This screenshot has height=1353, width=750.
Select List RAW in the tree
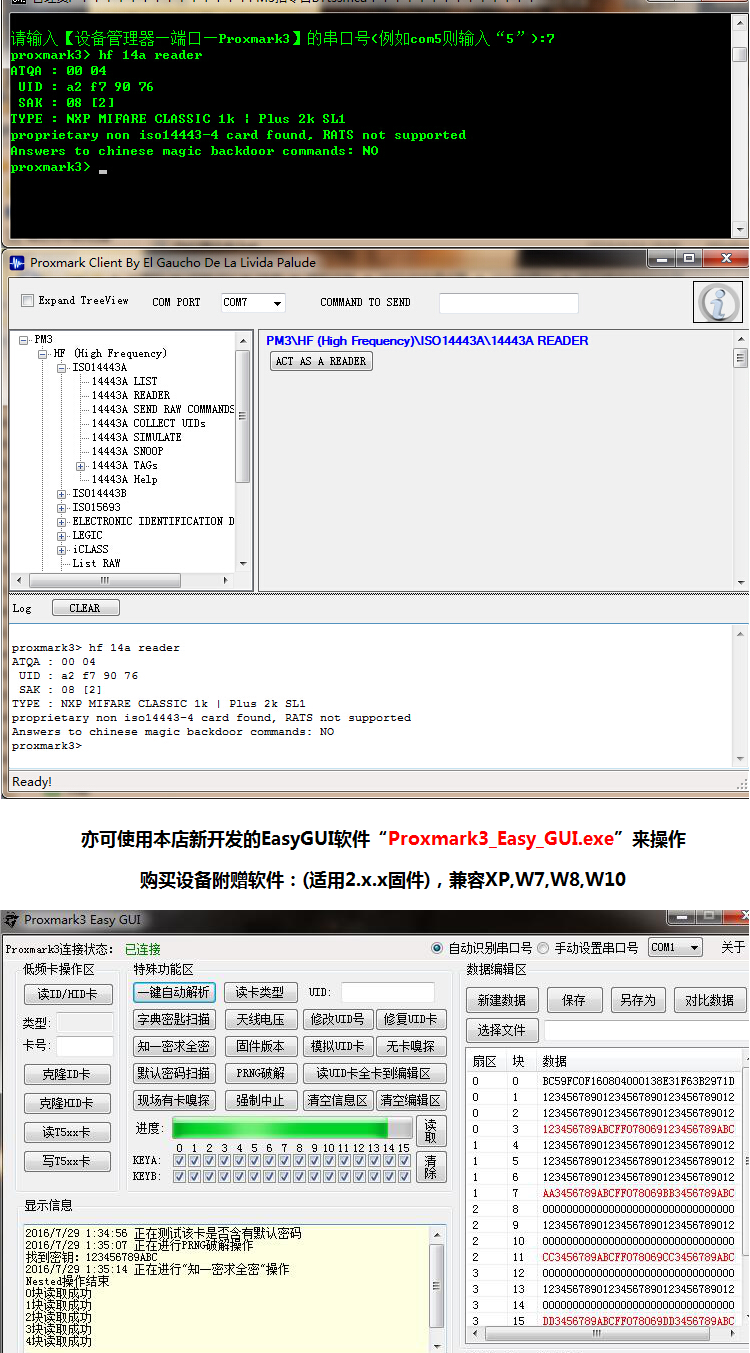coord(96,564)
